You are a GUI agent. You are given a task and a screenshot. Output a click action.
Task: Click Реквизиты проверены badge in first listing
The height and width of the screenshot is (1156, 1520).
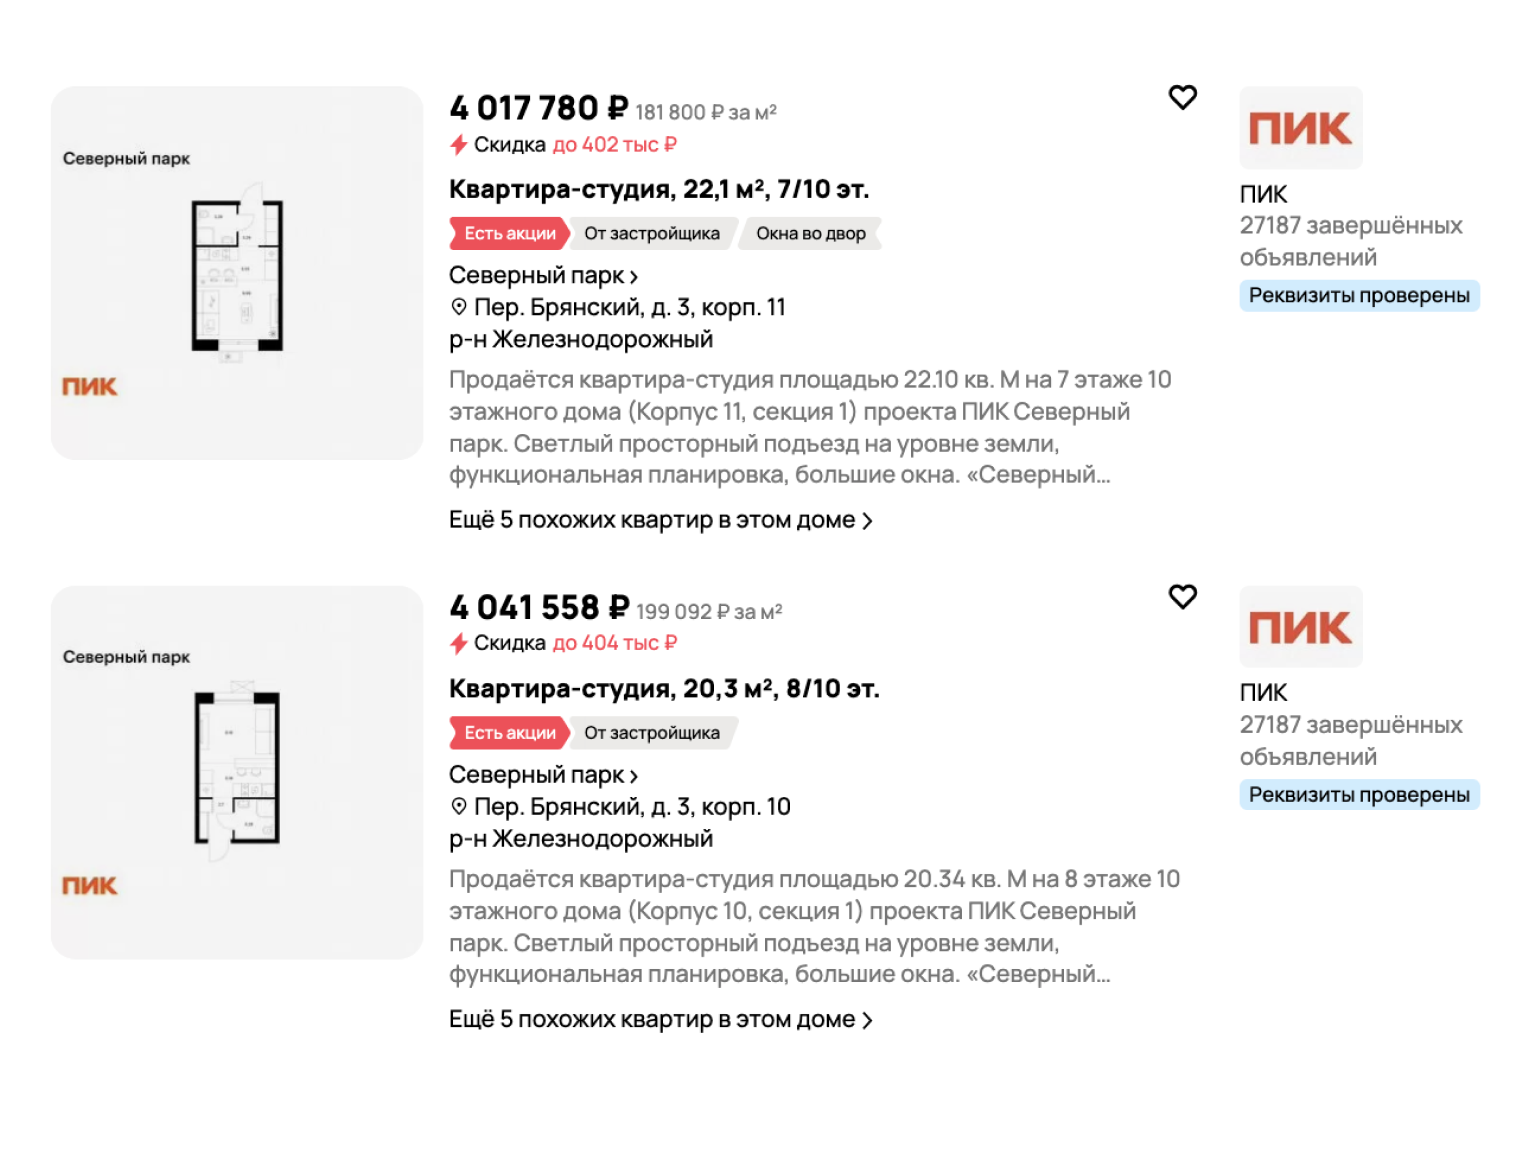tap(1359, 295)
